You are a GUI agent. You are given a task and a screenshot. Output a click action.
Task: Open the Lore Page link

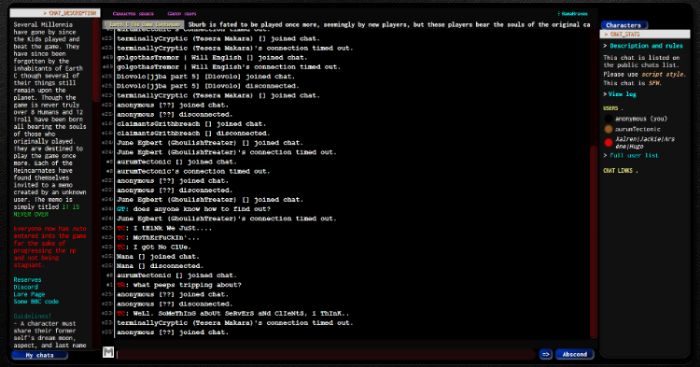click(29, 294)
